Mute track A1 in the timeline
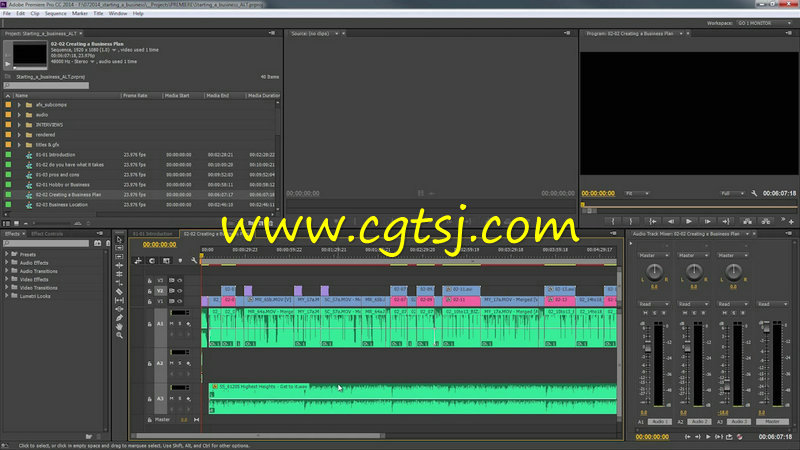This screenshot has height=450, width=800. point(171,323)
